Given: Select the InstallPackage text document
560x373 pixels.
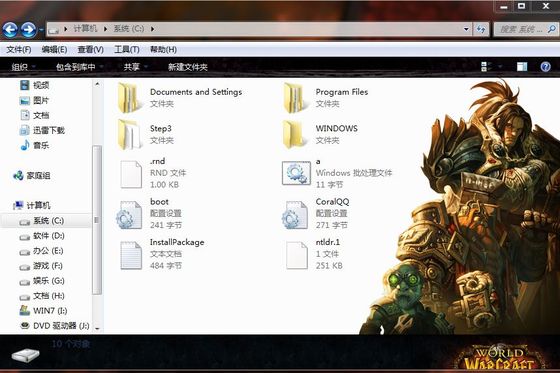Looking at the screenshot, I should click(x=162, y=254).
